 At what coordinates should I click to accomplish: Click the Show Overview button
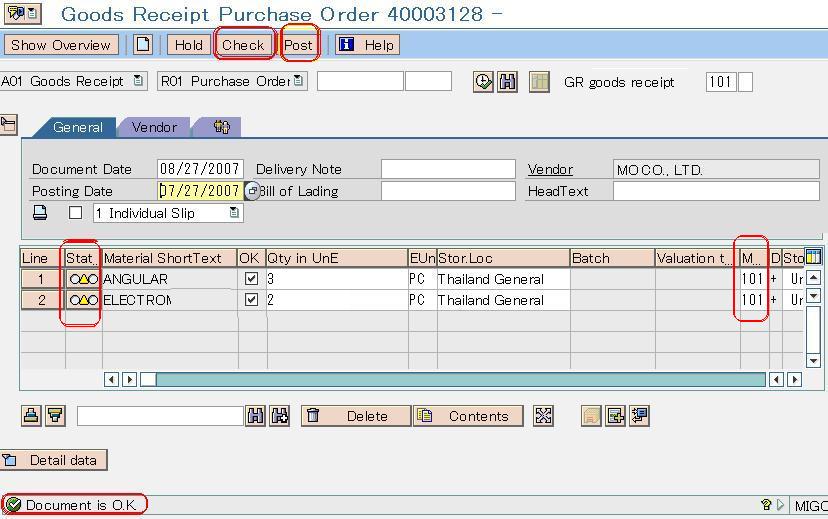click(x=61, y=45)
